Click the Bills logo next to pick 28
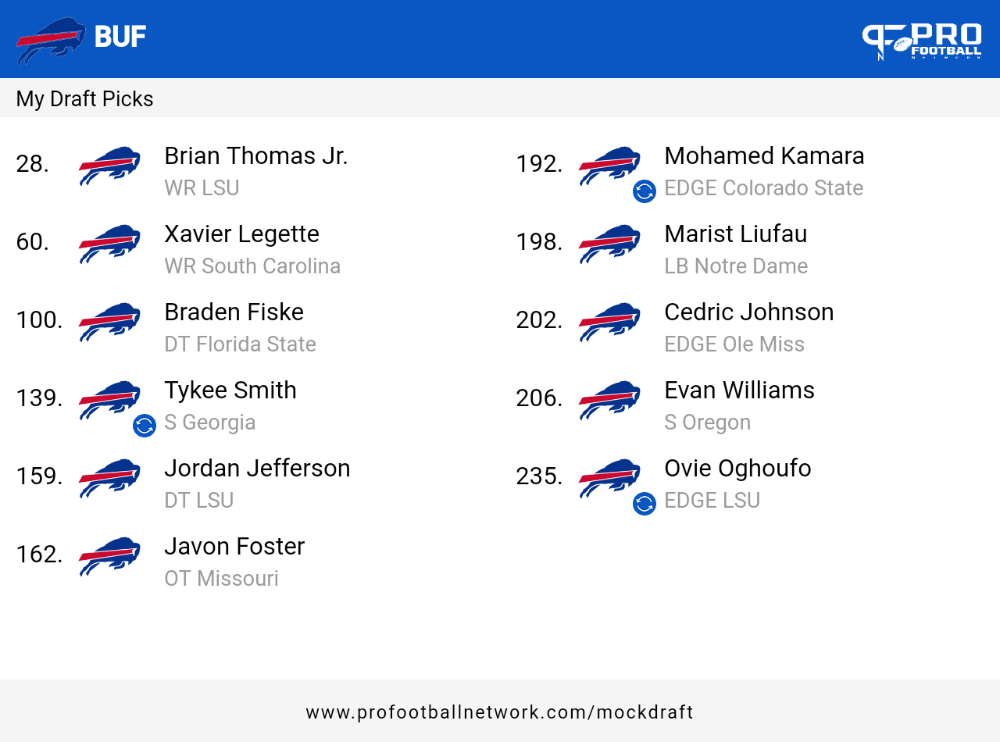The image size is (1000, 742). (110, 165)
